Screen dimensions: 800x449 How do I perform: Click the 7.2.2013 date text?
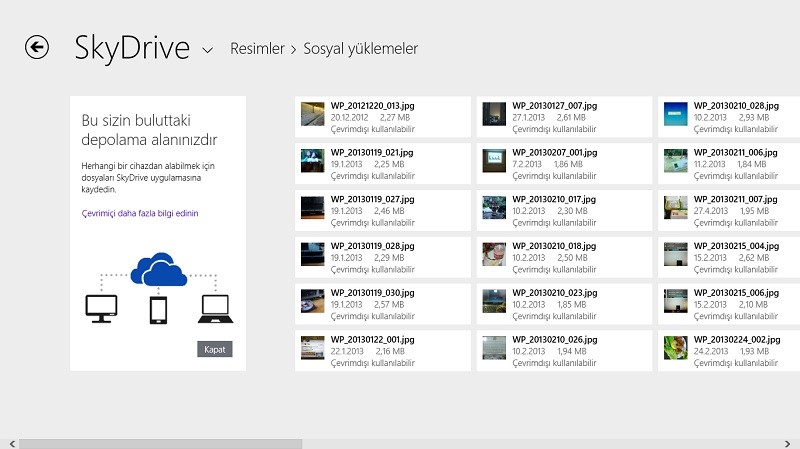coord(527,164)
